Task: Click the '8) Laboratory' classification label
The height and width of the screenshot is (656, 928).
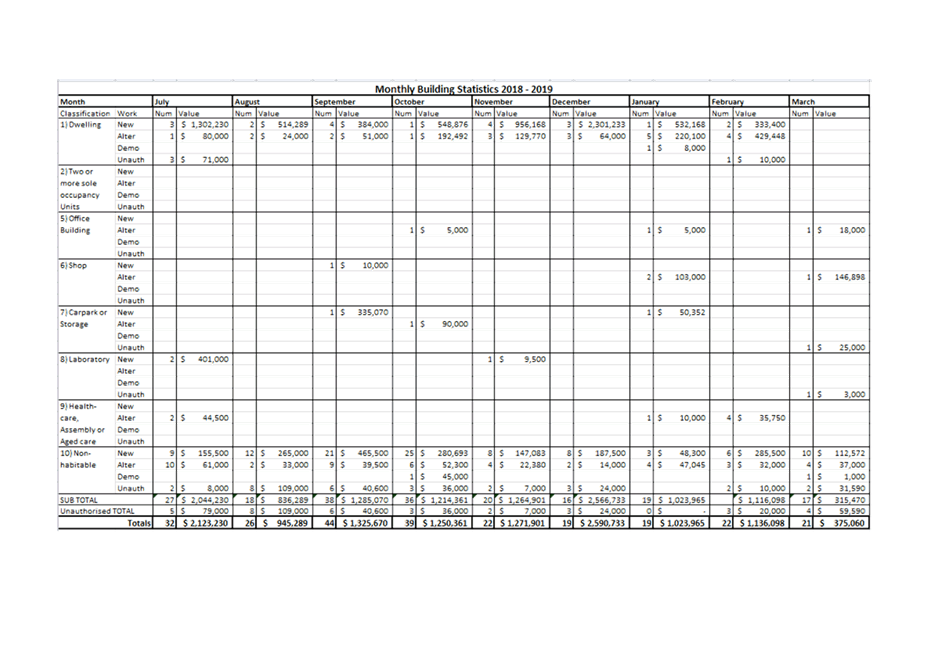Action: [85, 359]
